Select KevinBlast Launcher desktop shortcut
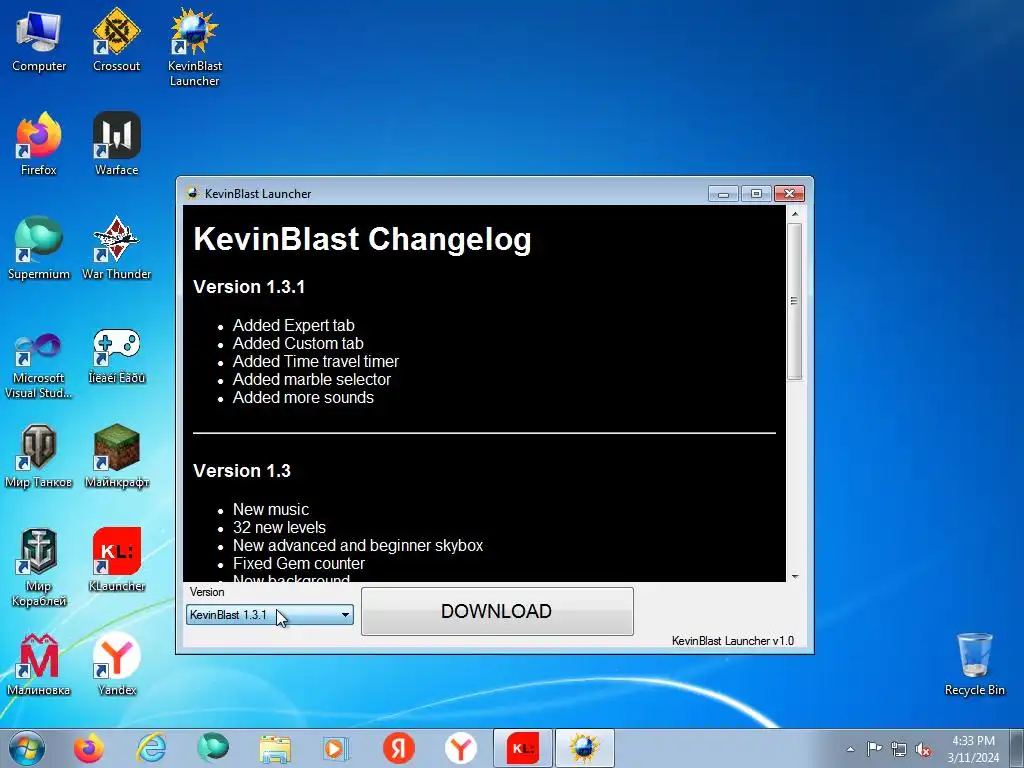This screenshot has height=768, width=1024. [195, 49]
